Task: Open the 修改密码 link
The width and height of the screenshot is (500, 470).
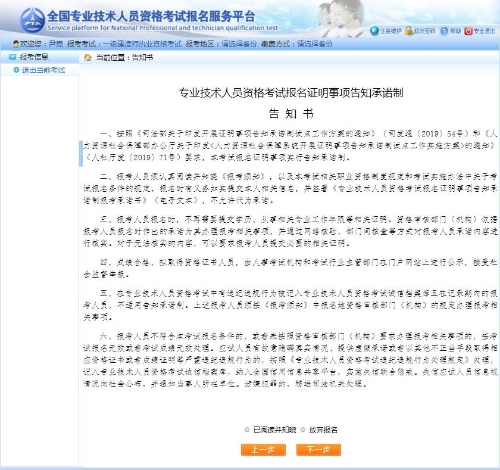Action: (425, 31)
